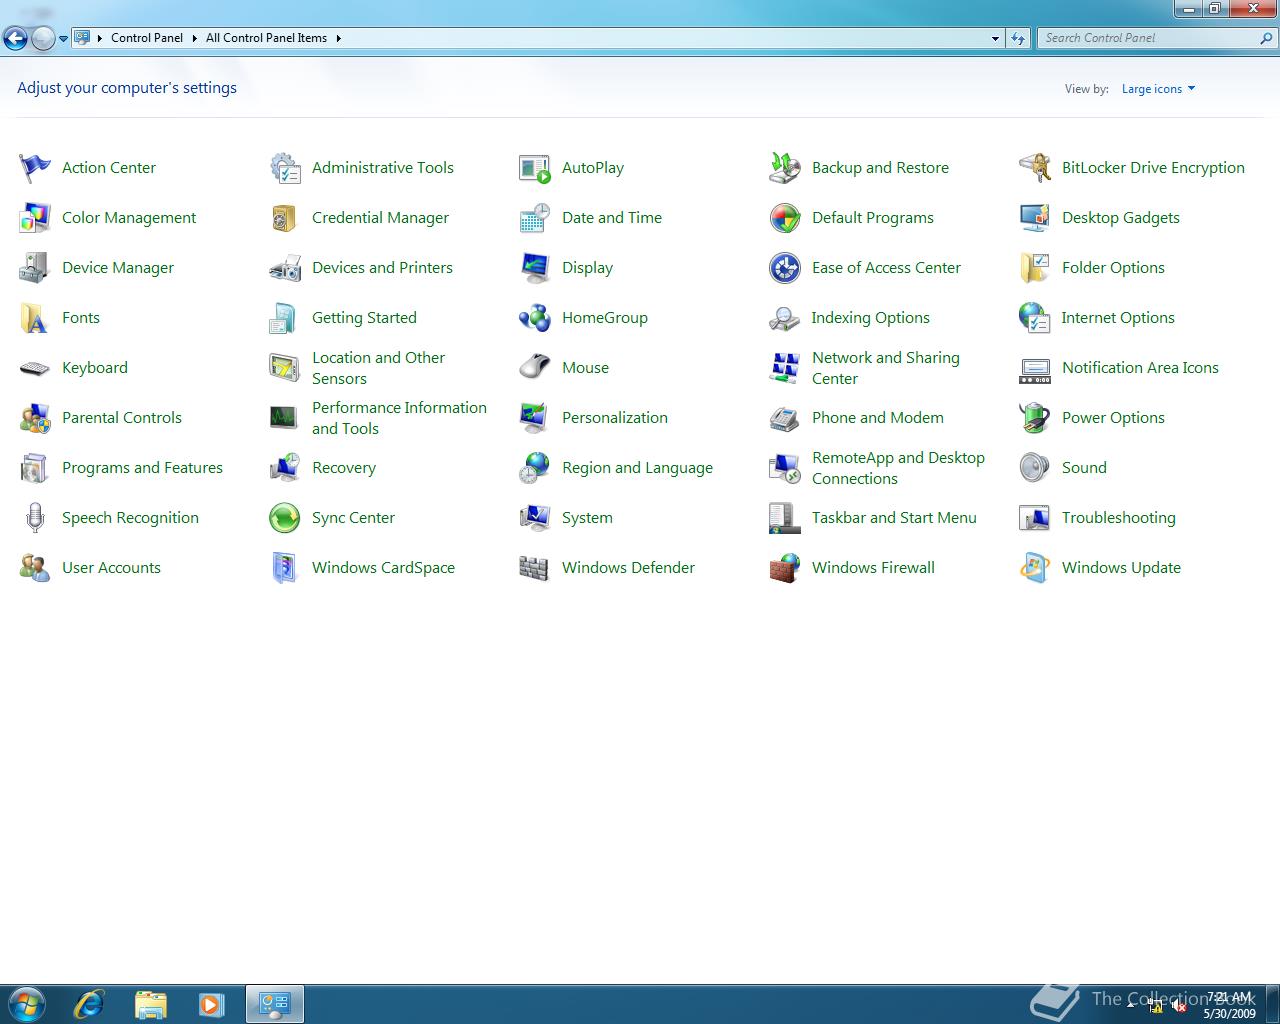Image resolution: width=1280 pixels, height=1024 pixels.
Task: Open the Internet Options globe icon
Action: [1035, 318]
